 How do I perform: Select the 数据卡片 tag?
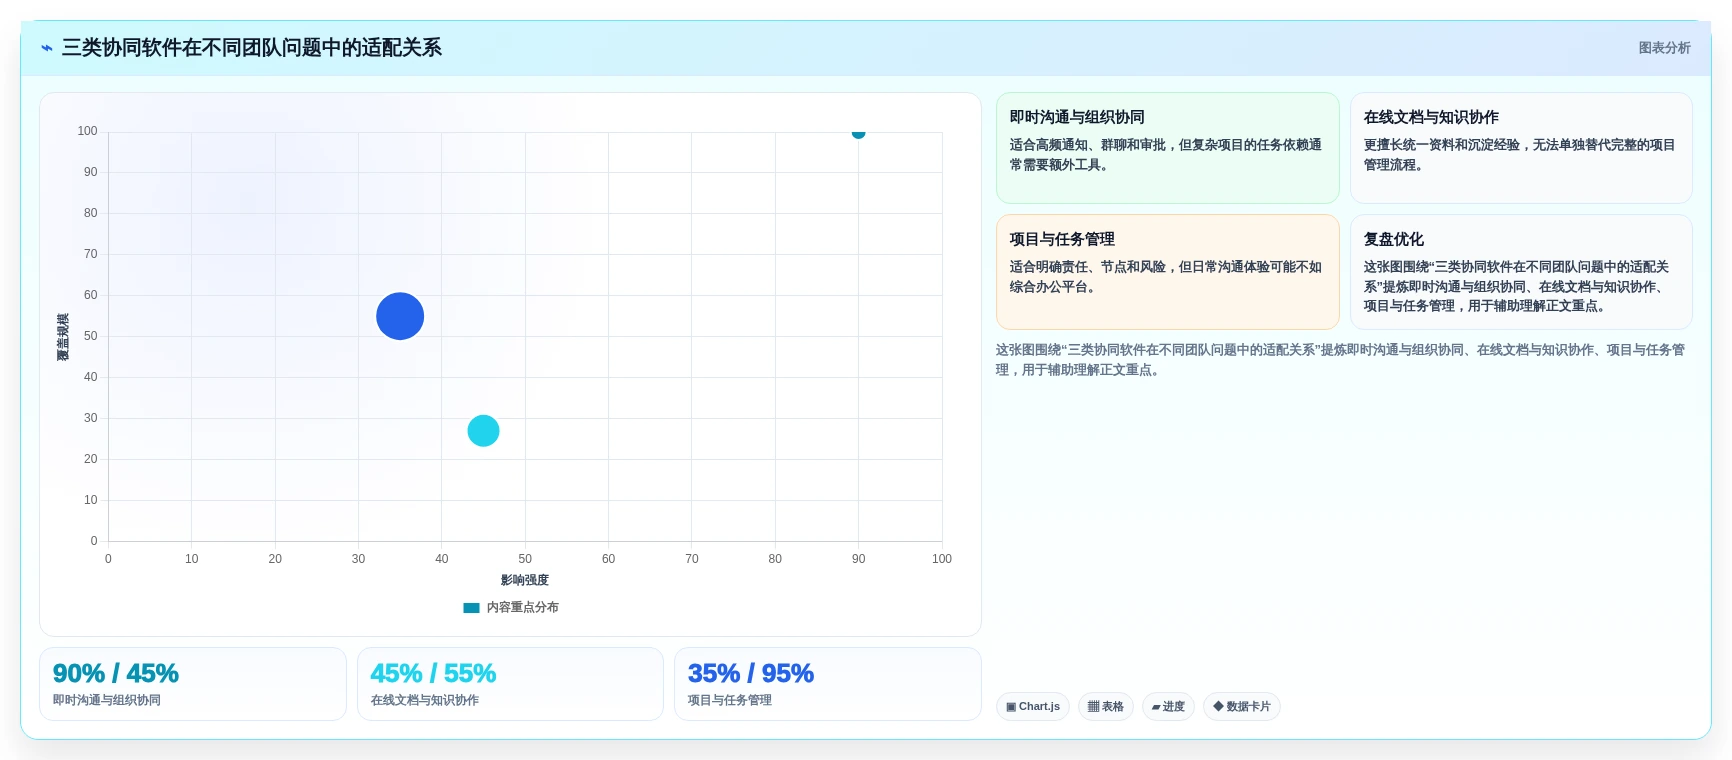click(x=1242, y=707)
